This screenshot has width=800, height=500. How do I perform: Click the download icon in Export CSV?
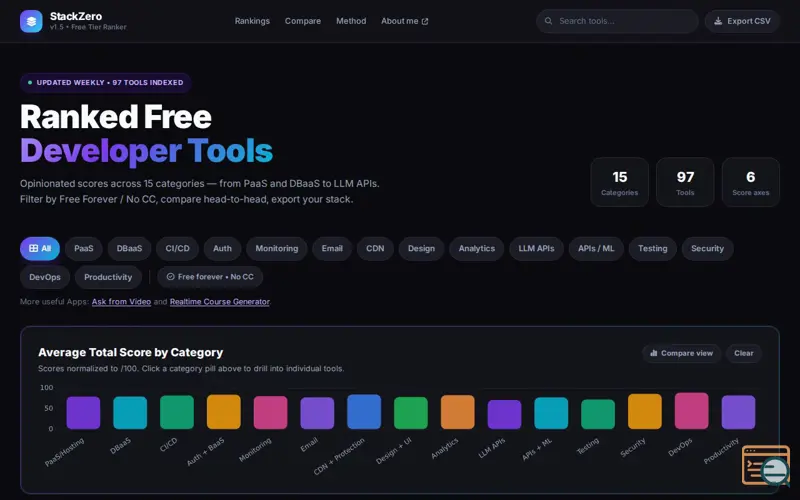(x=718, y=21)
